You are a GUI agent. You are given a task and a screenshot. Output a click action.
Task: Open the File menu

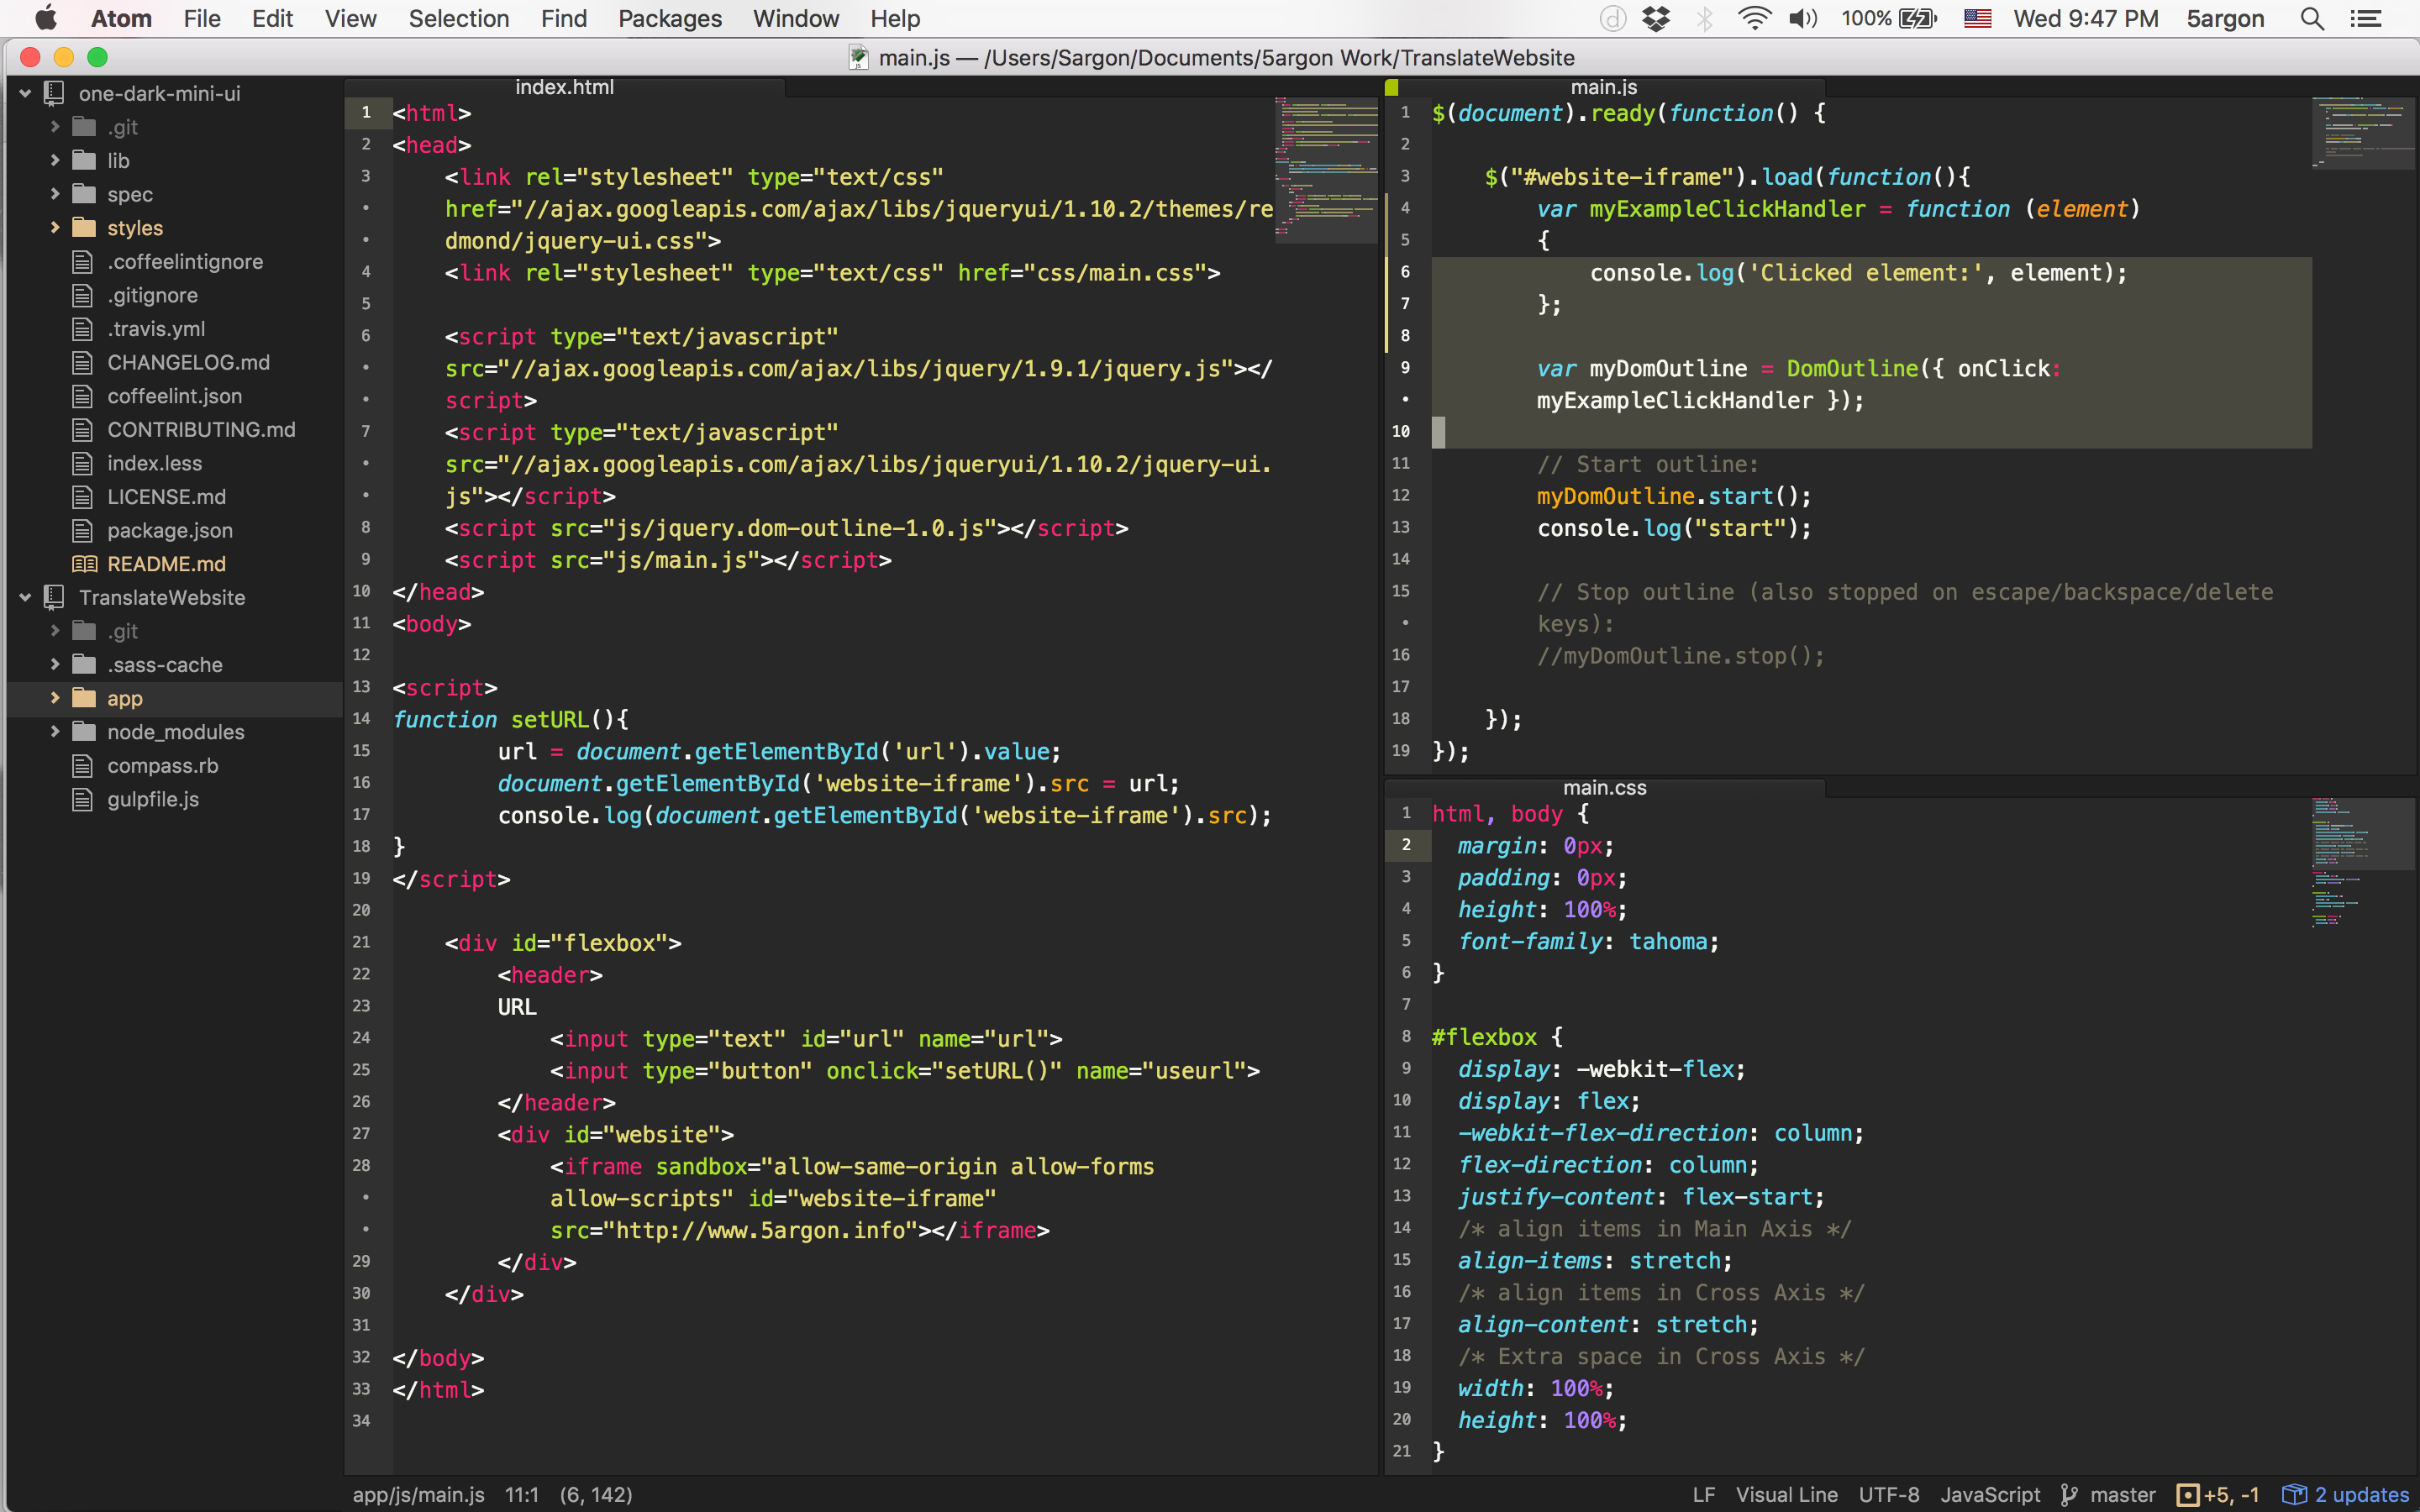tap(202, 19)
